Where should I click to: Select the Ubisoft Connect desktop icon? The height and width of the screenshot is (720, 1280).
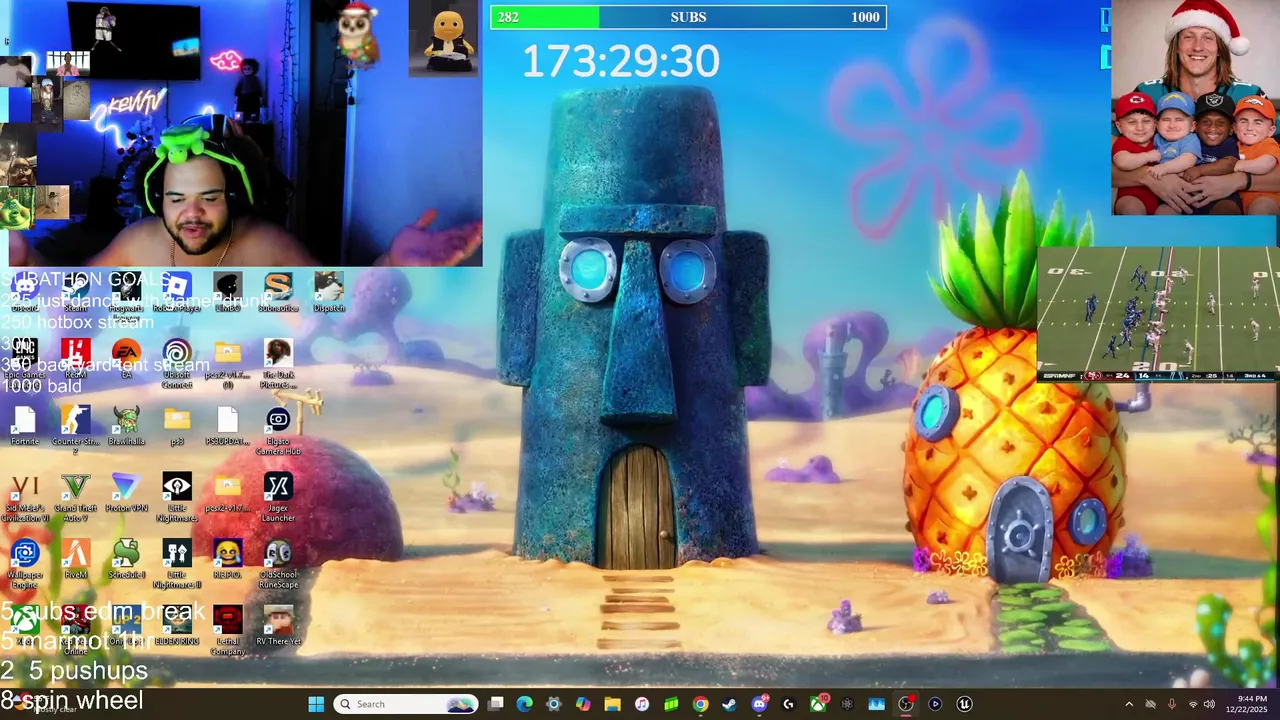click(x=177, y=365)
